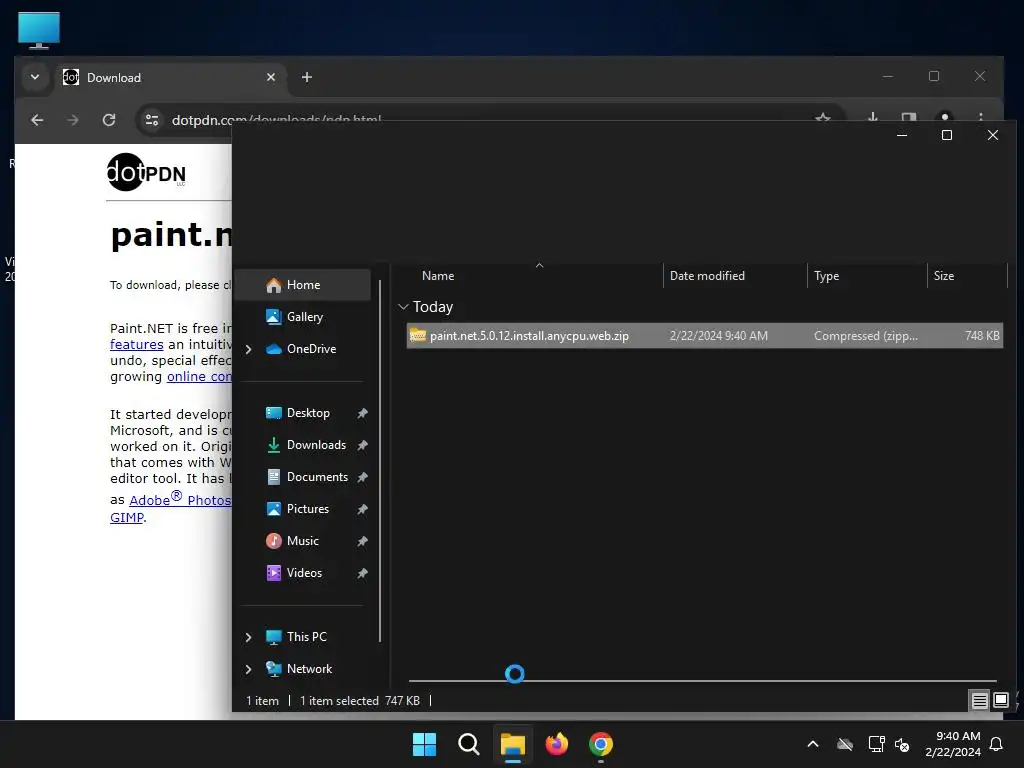Screen dimensions: 1024x768
Task: Open the Chrome tab search dropdown
Action: point(35,77)
